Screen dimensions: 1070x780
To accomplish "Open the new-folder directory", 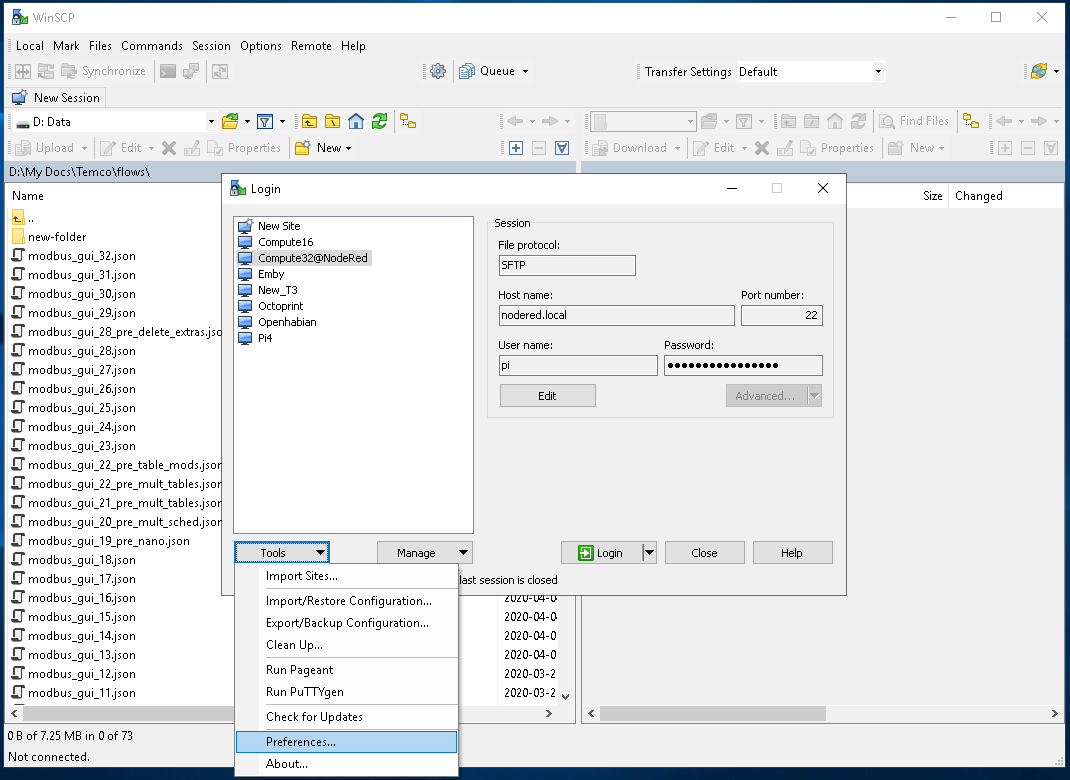I will tap(49, 237).
